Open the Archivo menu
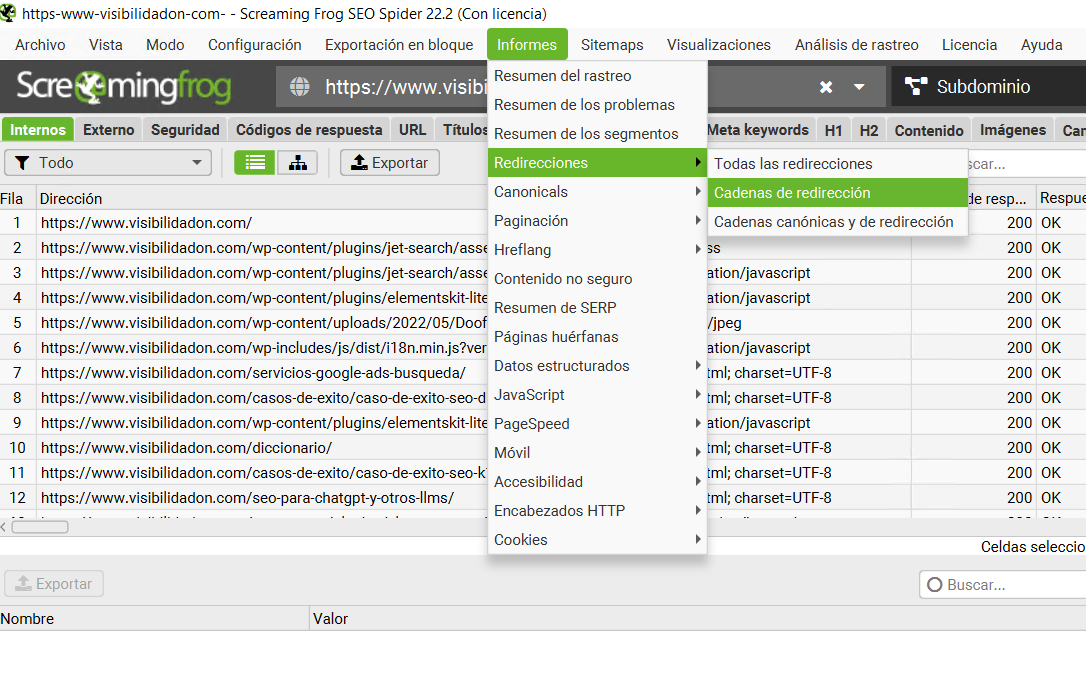 click(x=40, y=44)
